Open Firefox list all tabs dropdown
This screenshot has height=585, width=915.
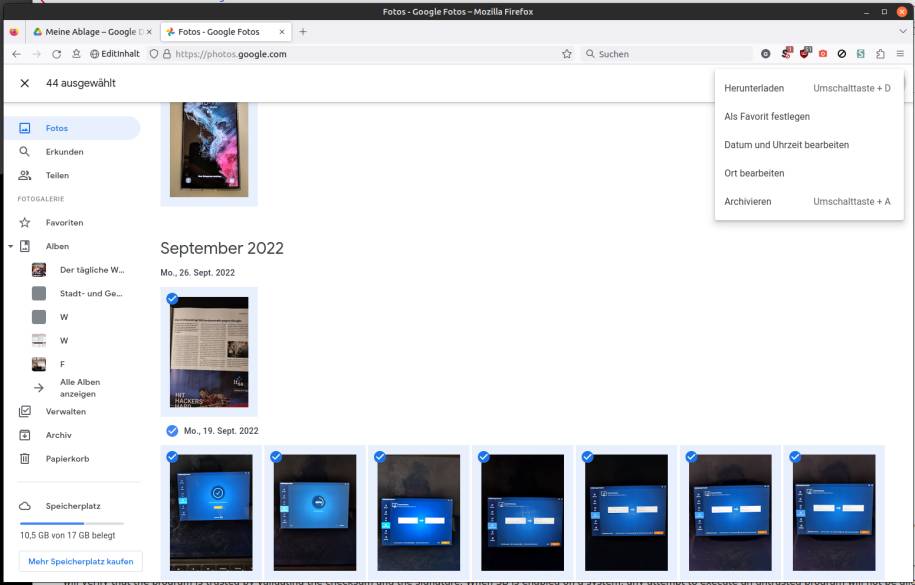(x=902, y=32)
